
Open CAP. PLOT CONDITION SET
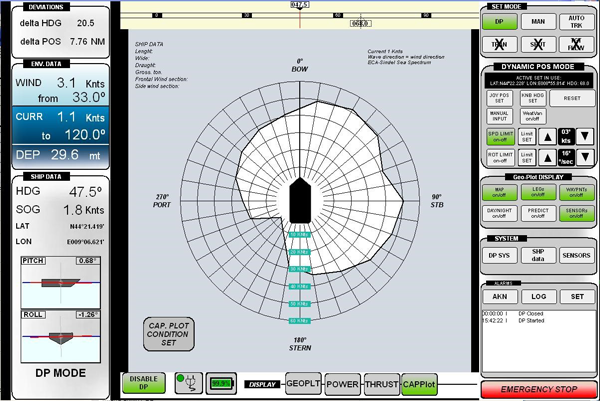tap(166, 333)
